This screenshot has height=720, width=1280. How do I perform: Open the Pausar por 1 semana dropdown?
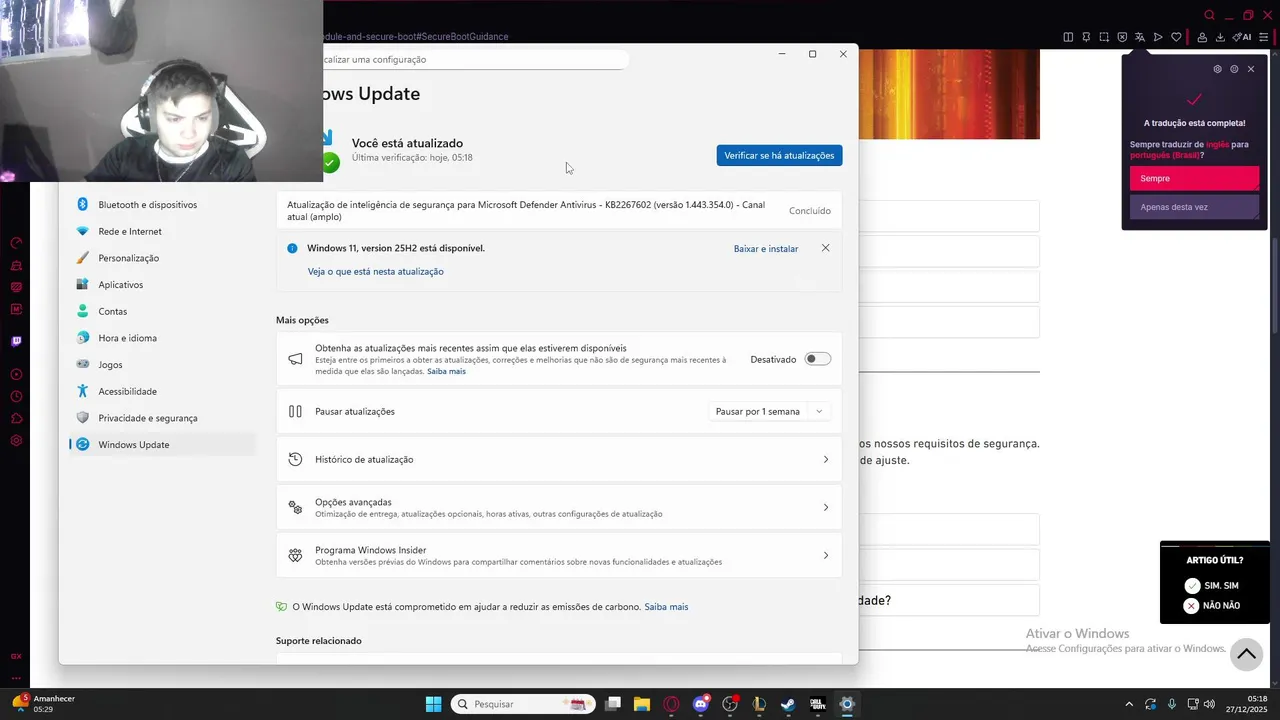click(x=769, y=411)
